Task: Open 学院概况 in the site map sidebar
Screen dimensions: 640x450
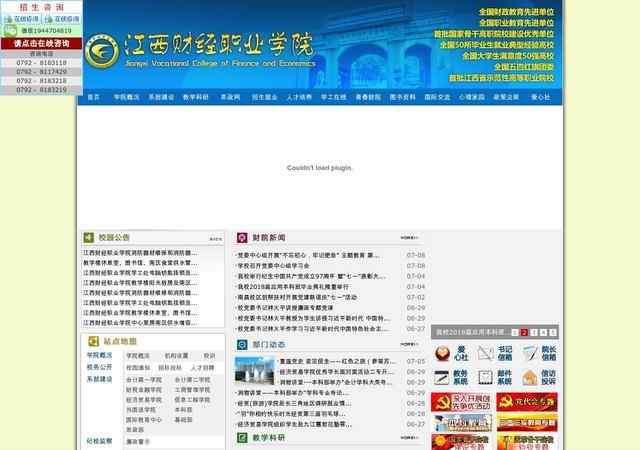Action: (99, 355)
